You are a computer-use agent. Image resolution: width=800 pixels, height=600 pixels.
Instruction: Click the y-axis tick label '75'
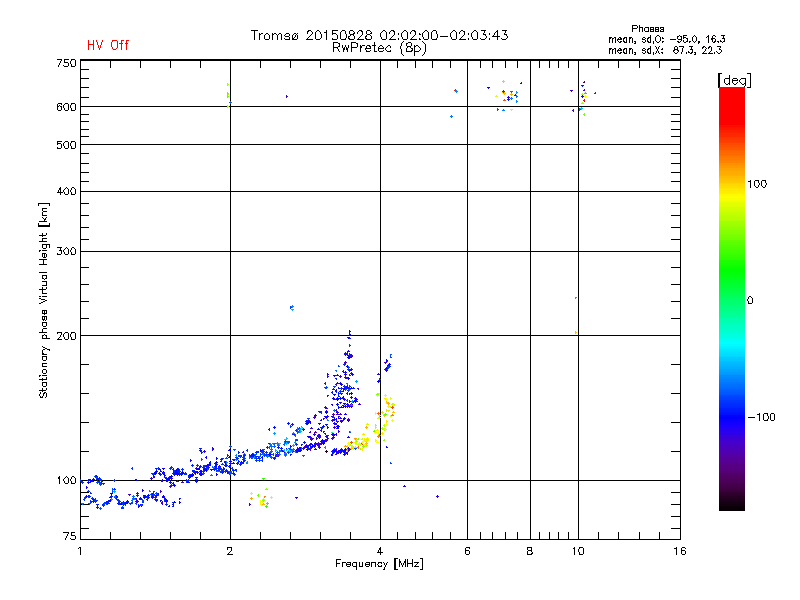click(70, 536)
